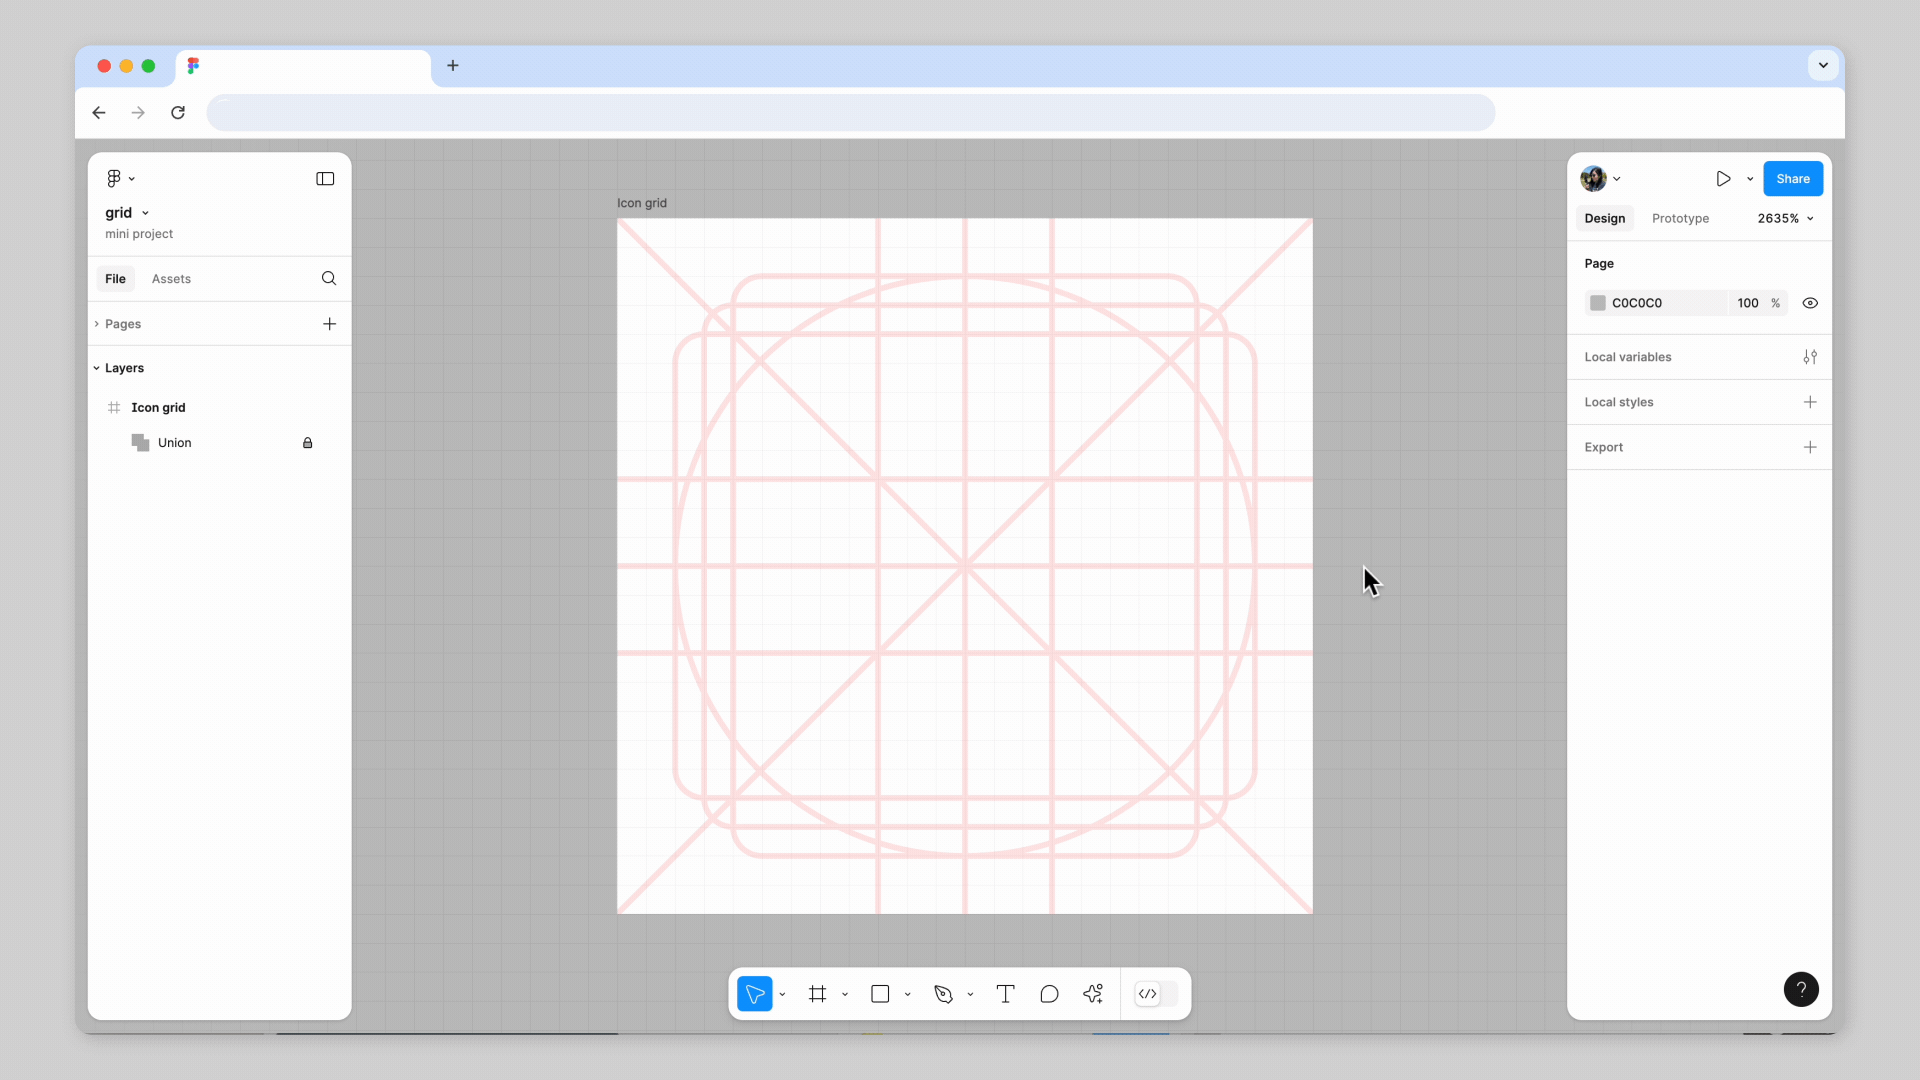Select the Pen tool
The height and width of the screenshot is (1080, 1920).
(943, 994)
